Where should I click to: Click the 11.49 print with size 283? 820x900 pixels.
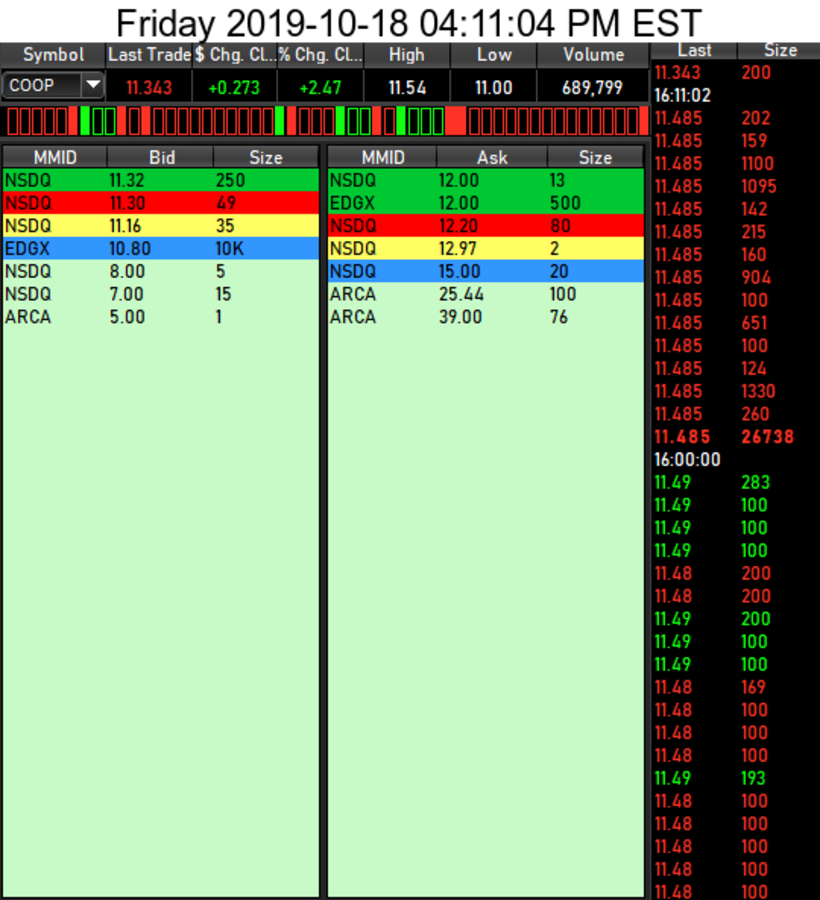(736, 482)
